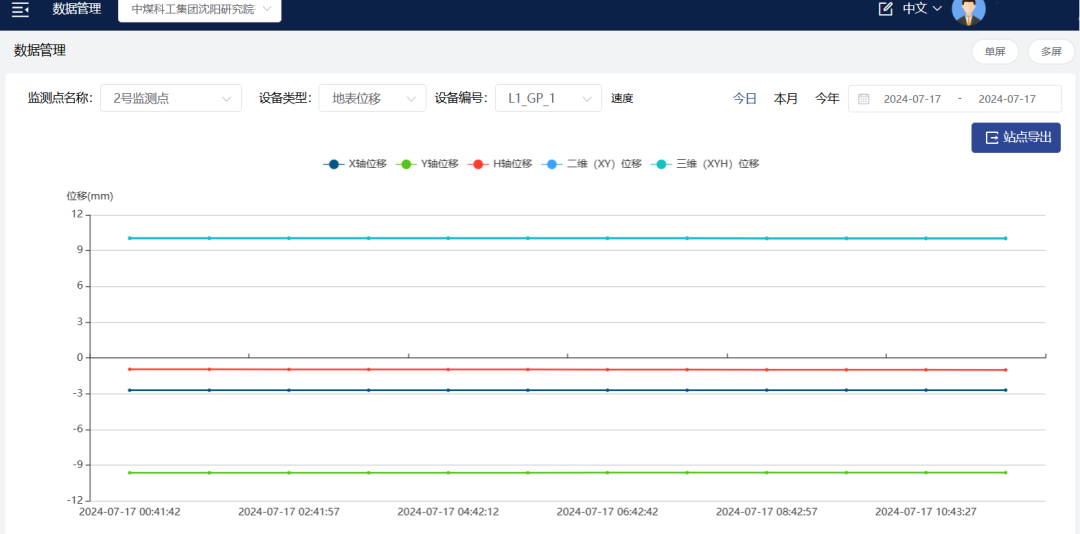The image size is (1080, 534).
Task: Click the 站点导出 export button
Action: 1016,138
